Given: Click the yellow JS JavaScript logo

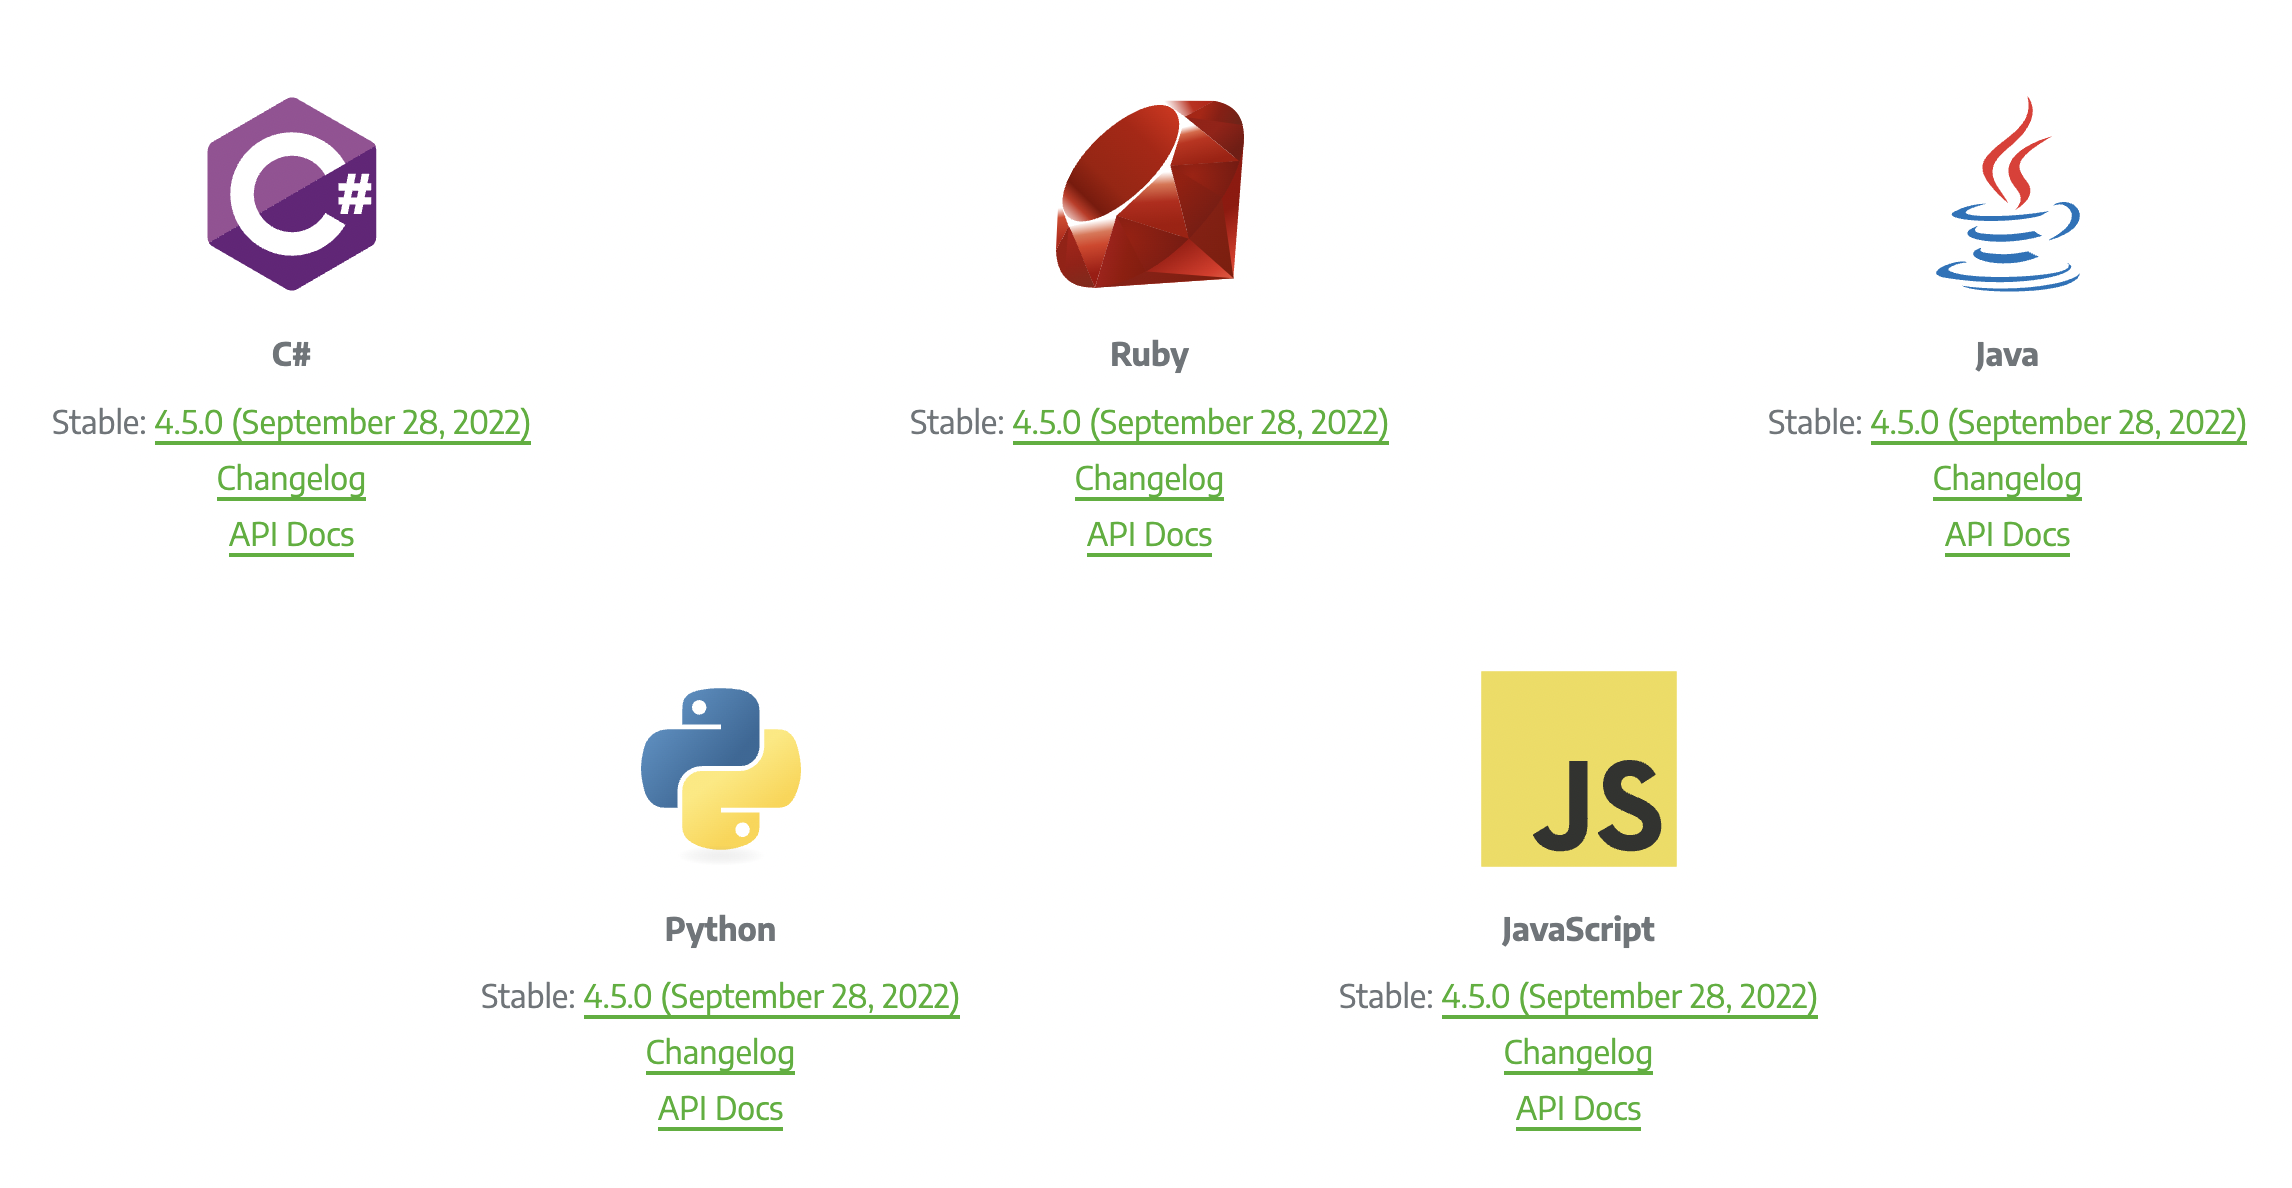Looking at the screenshot, I should pyautogui.click(x=1578, y=768).
